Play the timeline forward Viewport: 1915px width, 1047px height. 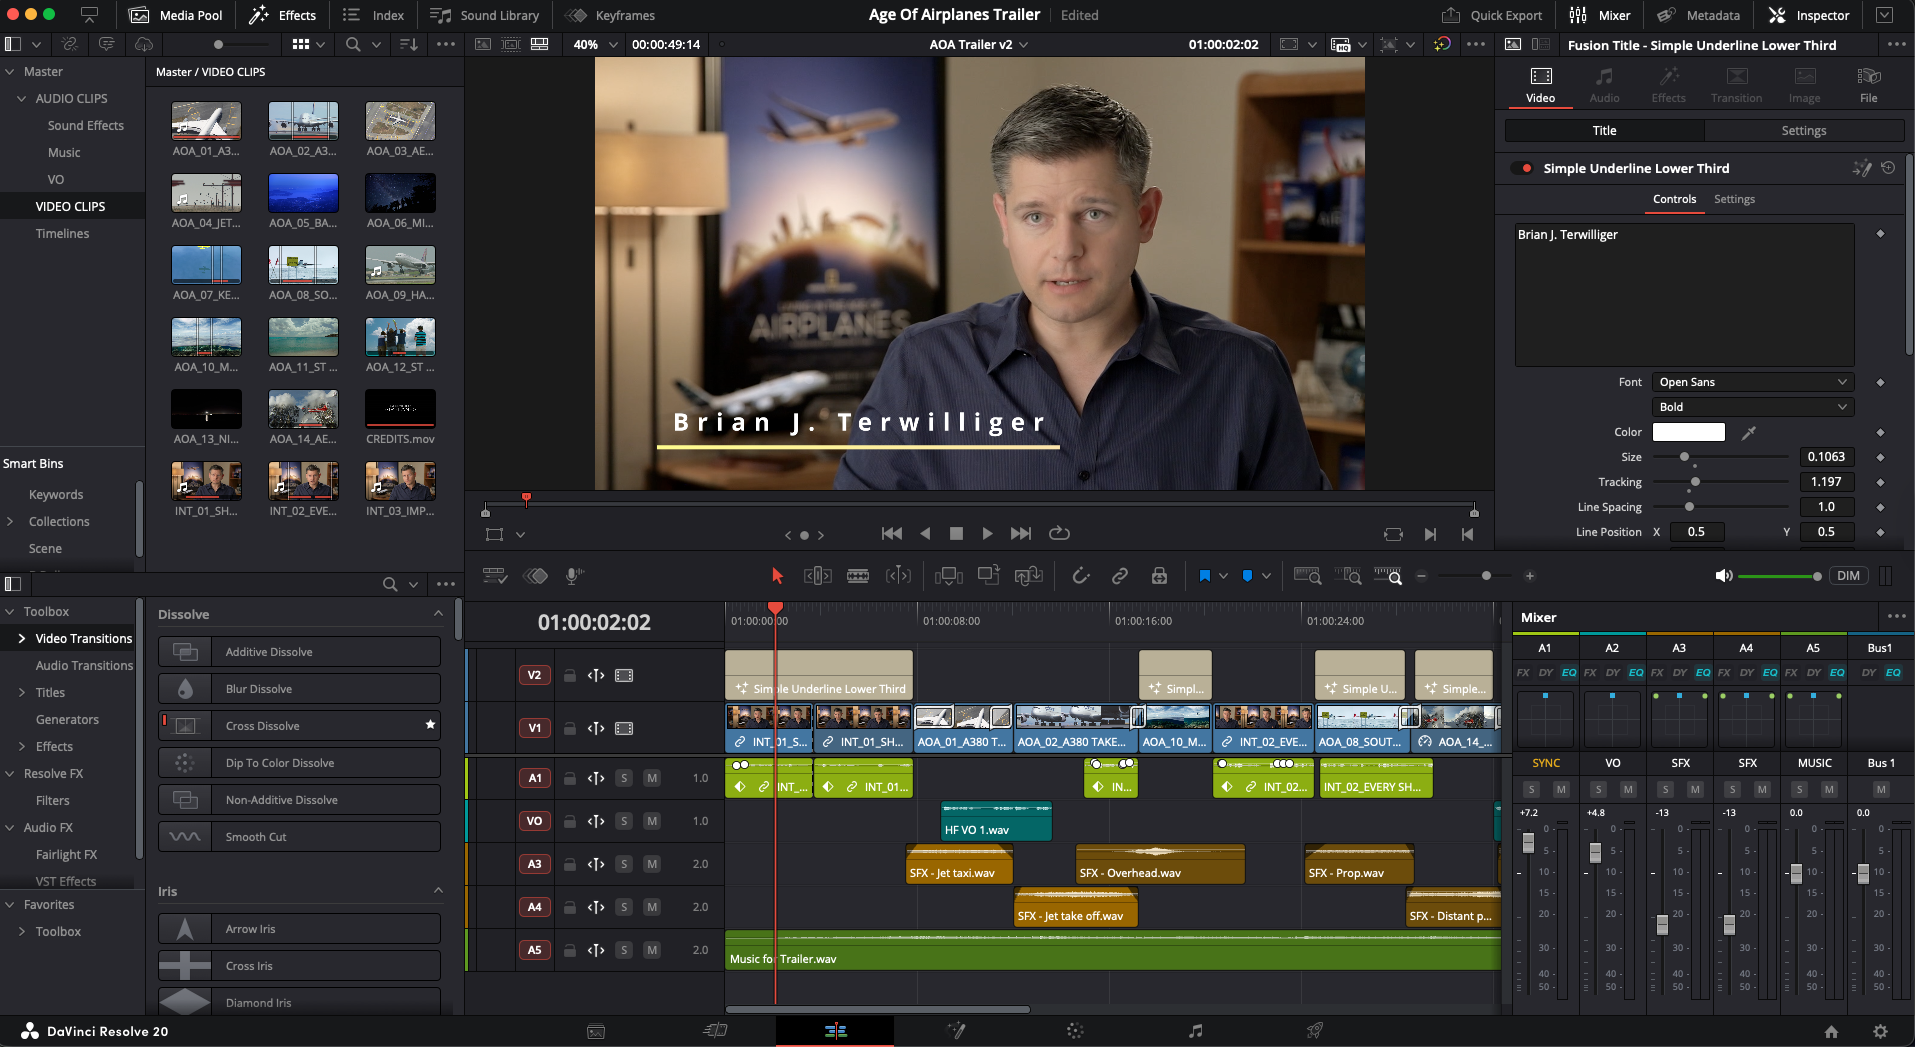tap(987, 534)
